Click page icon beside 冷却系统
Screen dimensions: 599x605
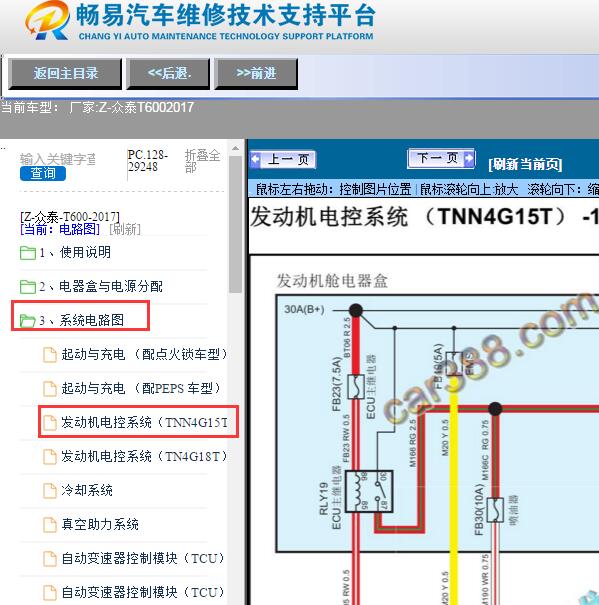[50, 491]
